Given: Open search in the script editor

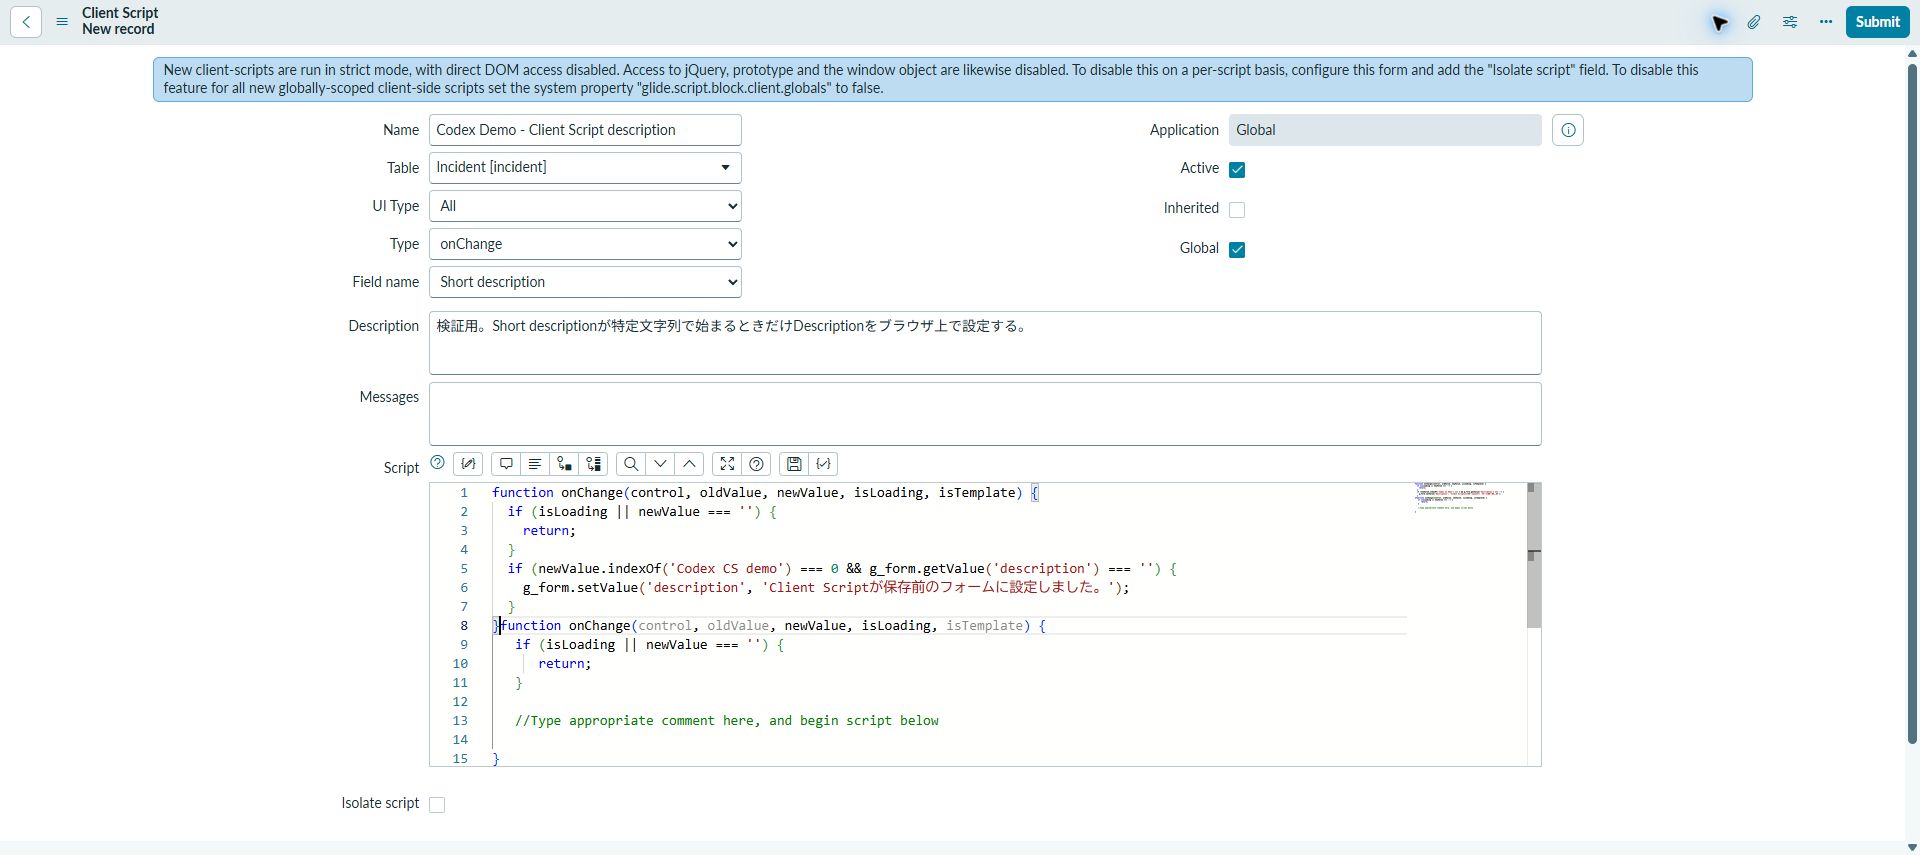Looking at the screenshot, I should point(631,464).
